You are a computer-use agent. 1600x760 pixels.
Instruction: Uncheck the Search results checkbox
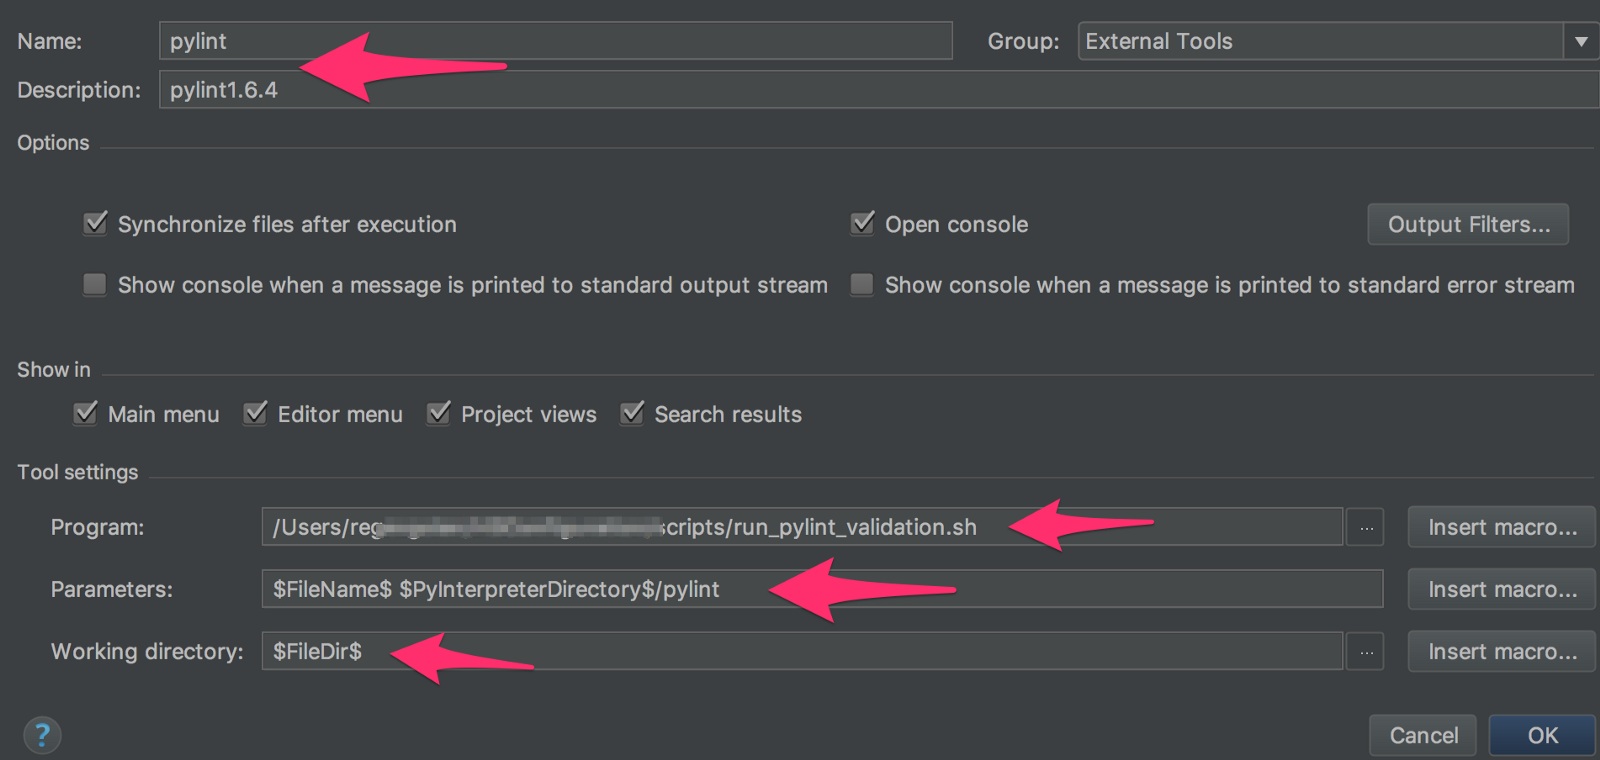(x=632, y=413)
